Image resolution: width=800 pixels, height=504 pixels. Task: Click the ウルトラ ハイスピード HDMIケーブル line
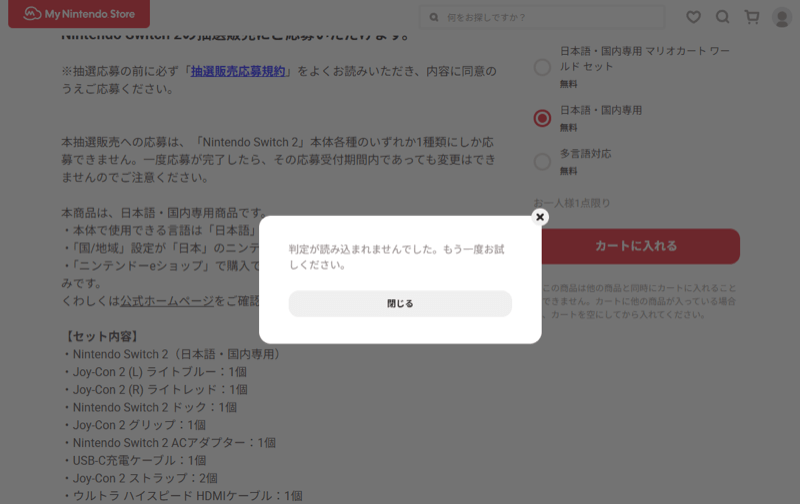coord(183,496)
